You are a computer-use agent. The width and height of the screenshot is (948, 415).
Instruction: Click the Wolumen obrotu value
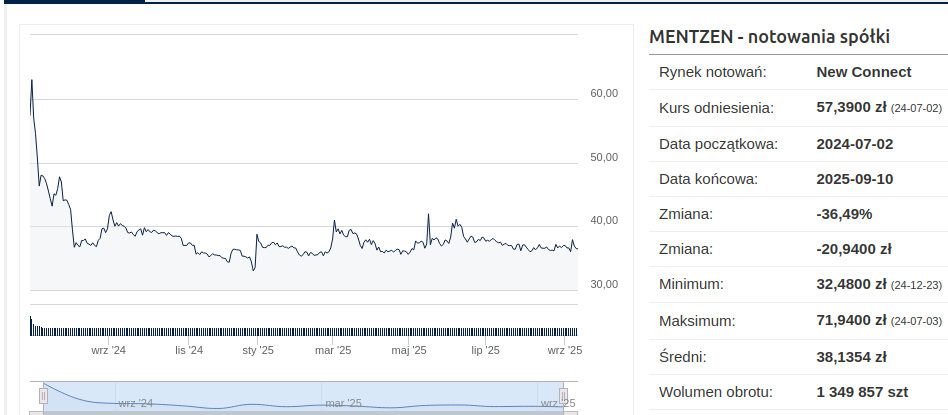pos(861,393)
